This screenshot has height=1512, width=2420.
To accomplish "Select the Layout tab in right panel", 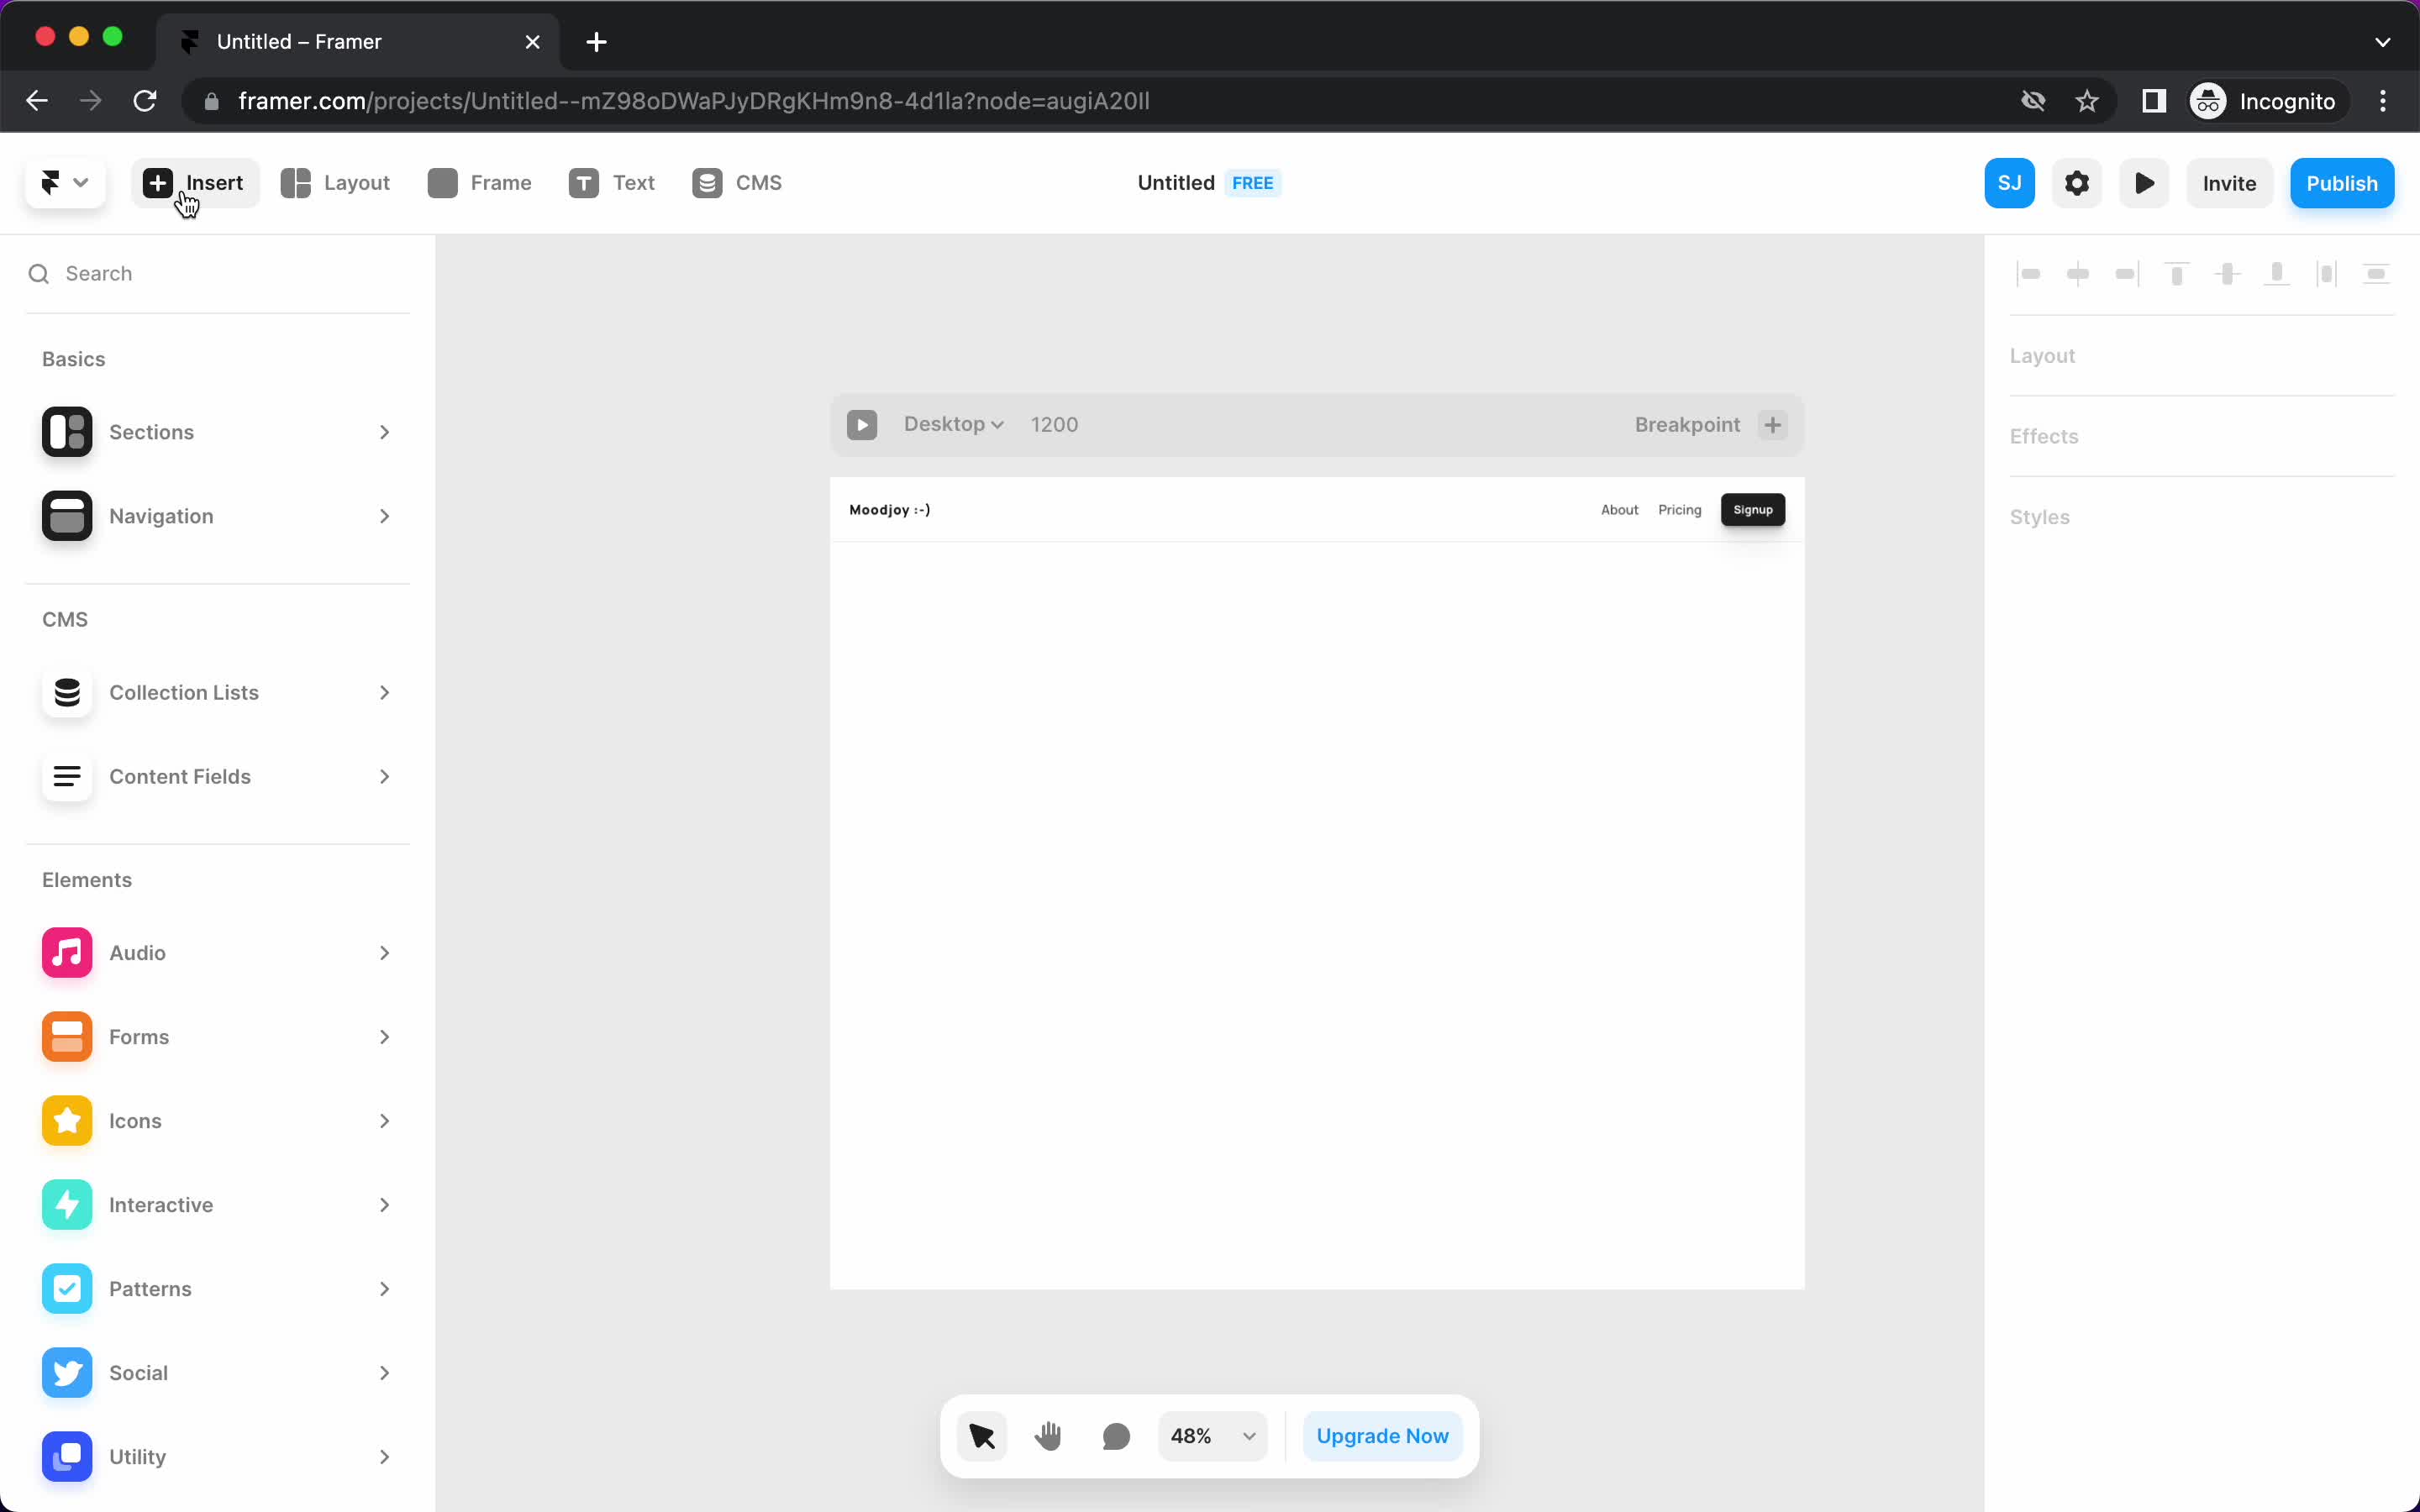I will tap(2042, 354).
